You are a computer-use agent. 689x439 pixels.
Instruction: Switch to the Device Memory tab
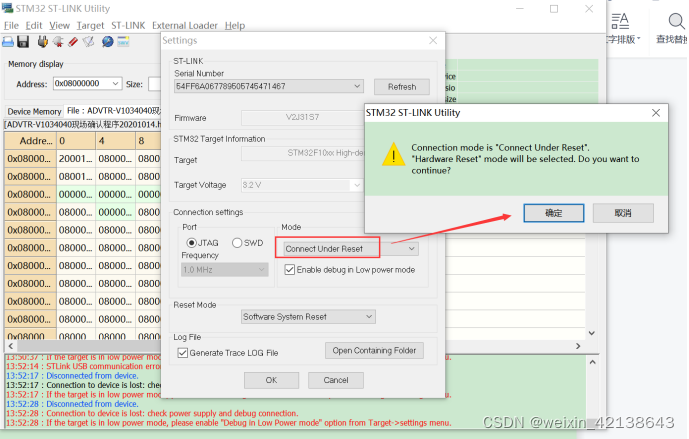click(x=34, y=112)
